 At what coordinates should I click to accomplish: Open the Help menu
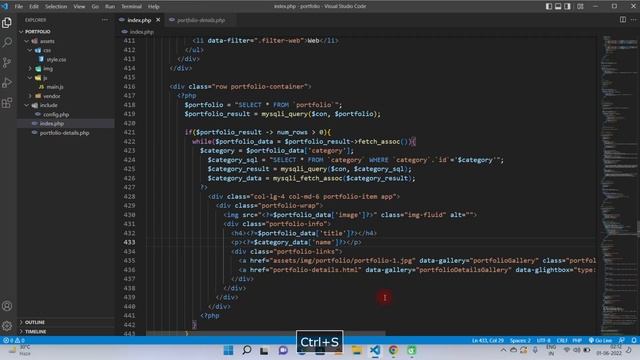pos(153,6)
